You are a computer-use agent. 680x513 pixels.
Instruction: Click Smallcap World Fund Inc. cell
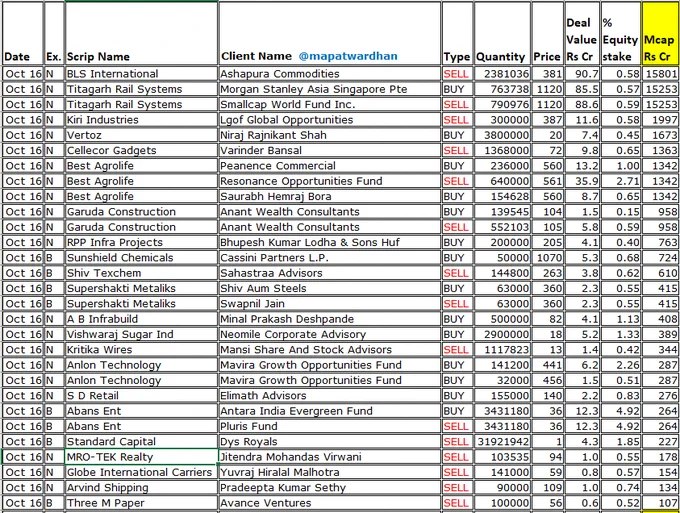coord(330,105)
